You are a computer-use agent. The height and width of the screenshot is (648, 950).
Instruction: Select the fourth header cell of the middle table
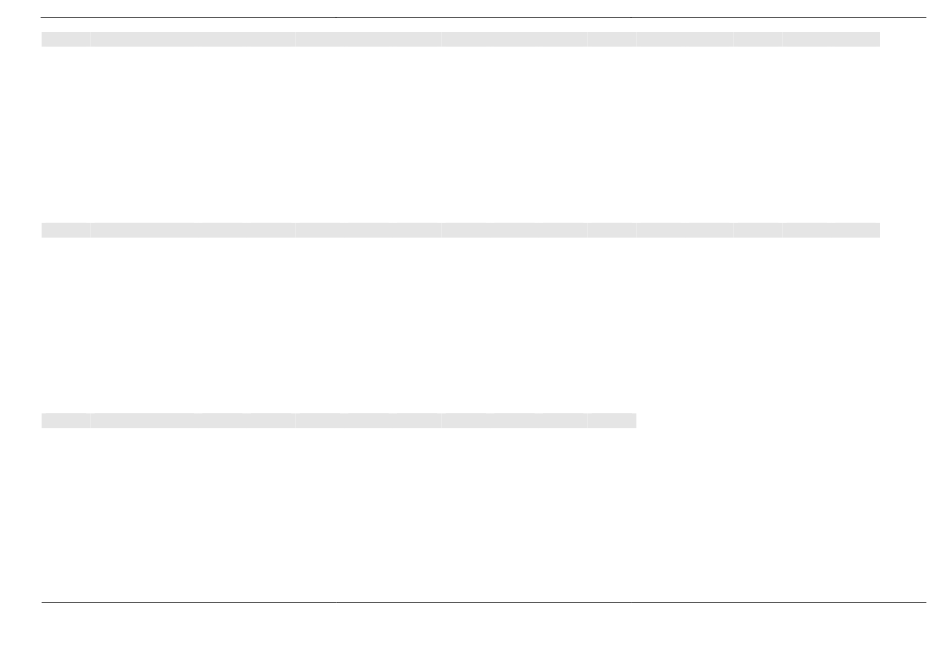(x=514, y=230)
